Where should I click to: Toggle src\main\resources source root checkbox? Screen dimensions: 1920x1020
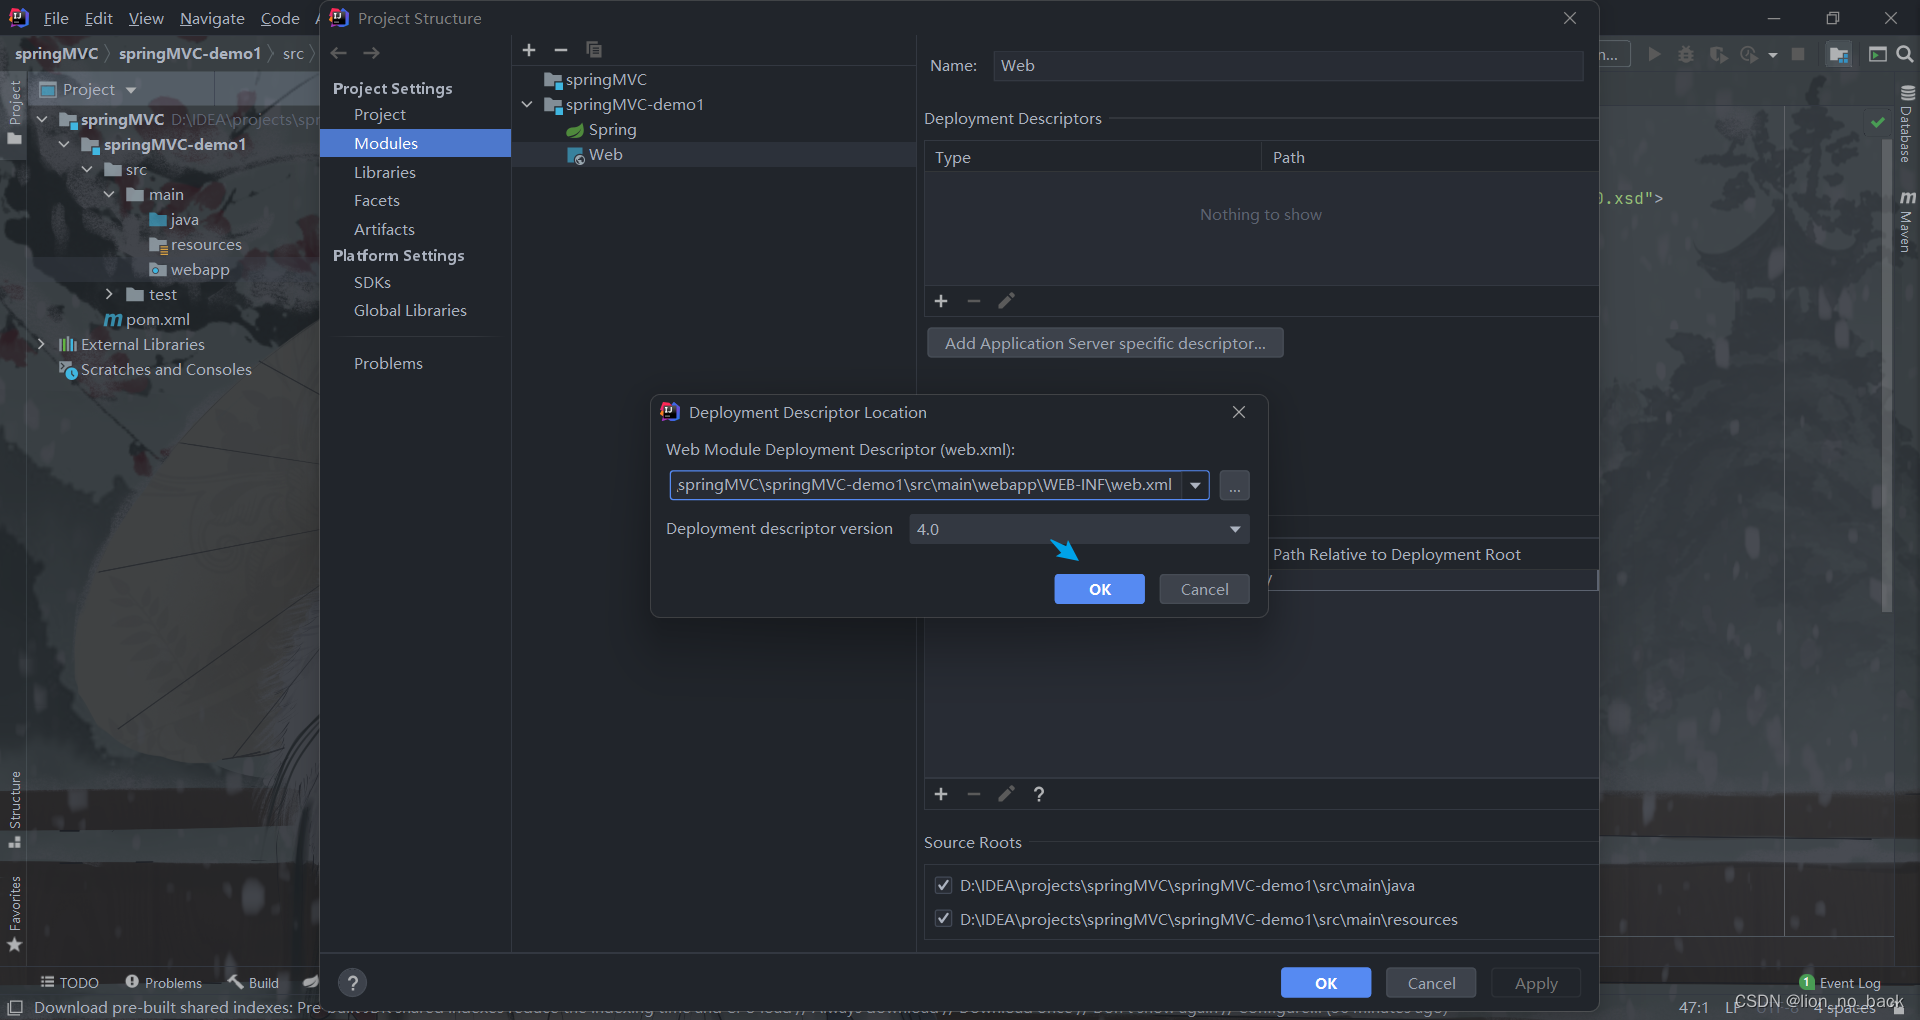[943, 919]
